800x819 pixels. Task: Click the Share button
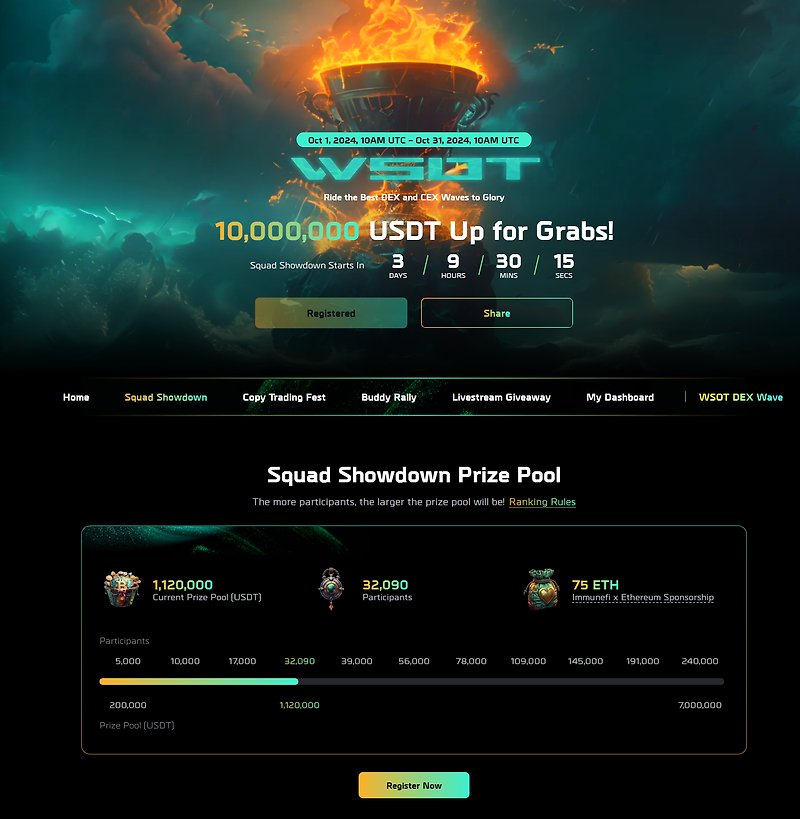[x=497, y=313]
